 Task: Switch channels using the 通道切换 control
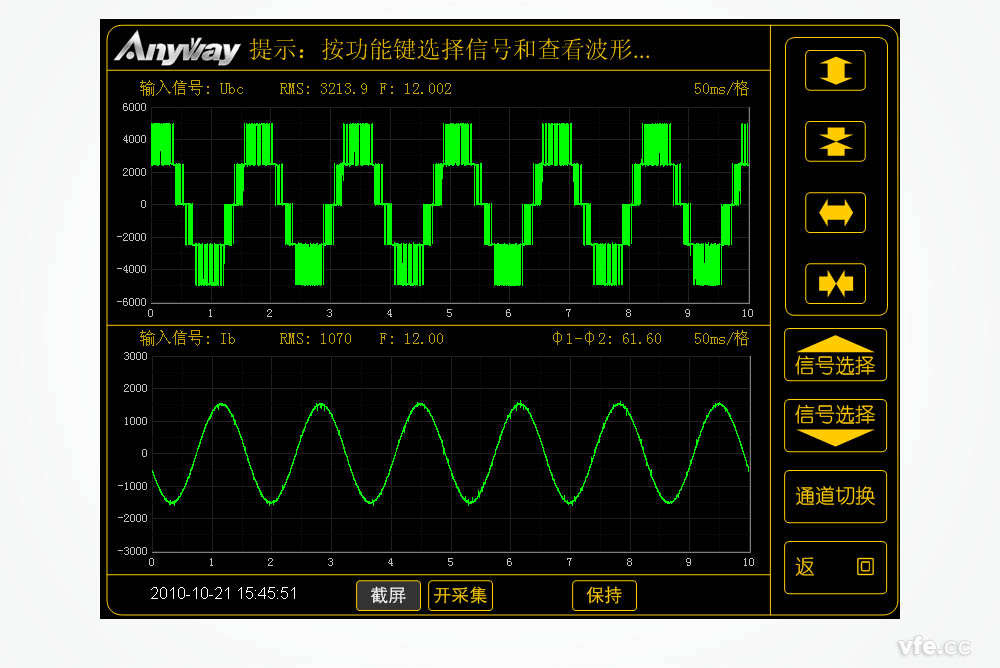point(835,496)
